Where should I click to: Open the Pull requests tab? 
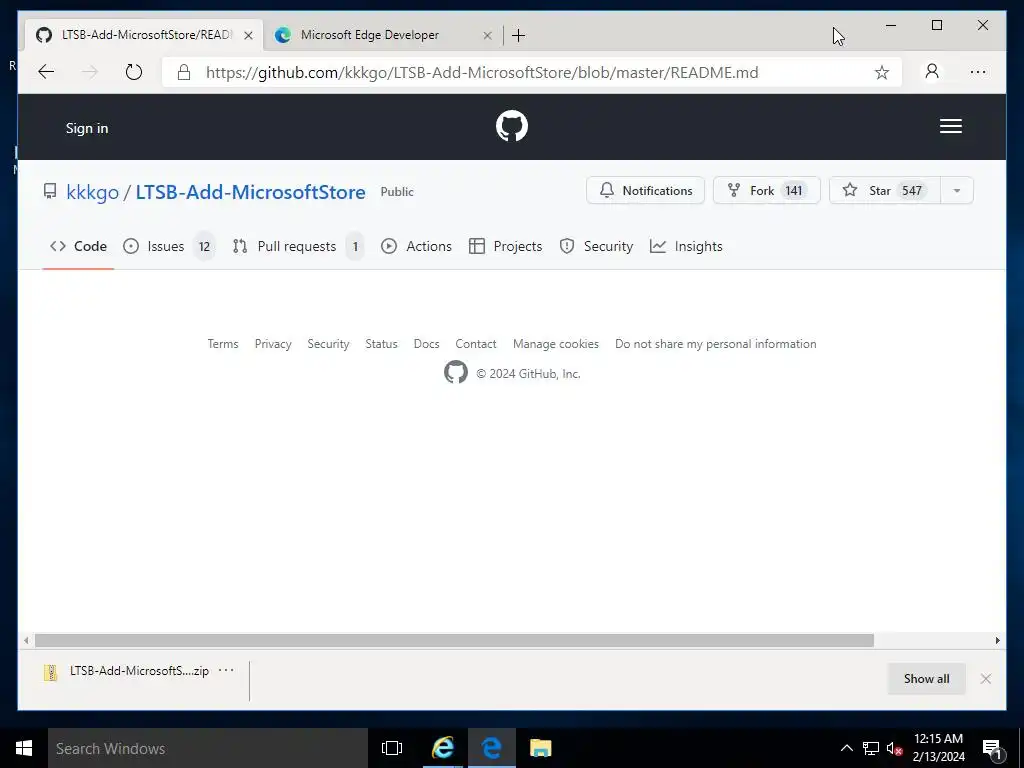tap(298, 246)
